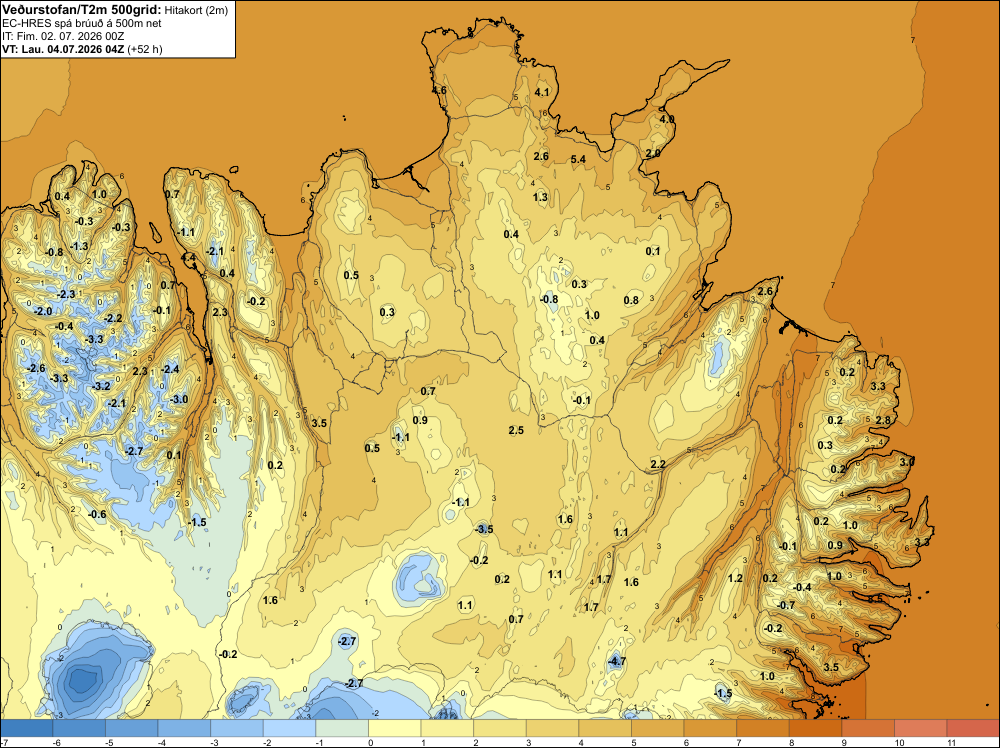Image resolution: width=1000 pixels, height=748 pixels.
Task: Click the temperature value 2.8
Action: pyautogui.click(x=883, y=420)
